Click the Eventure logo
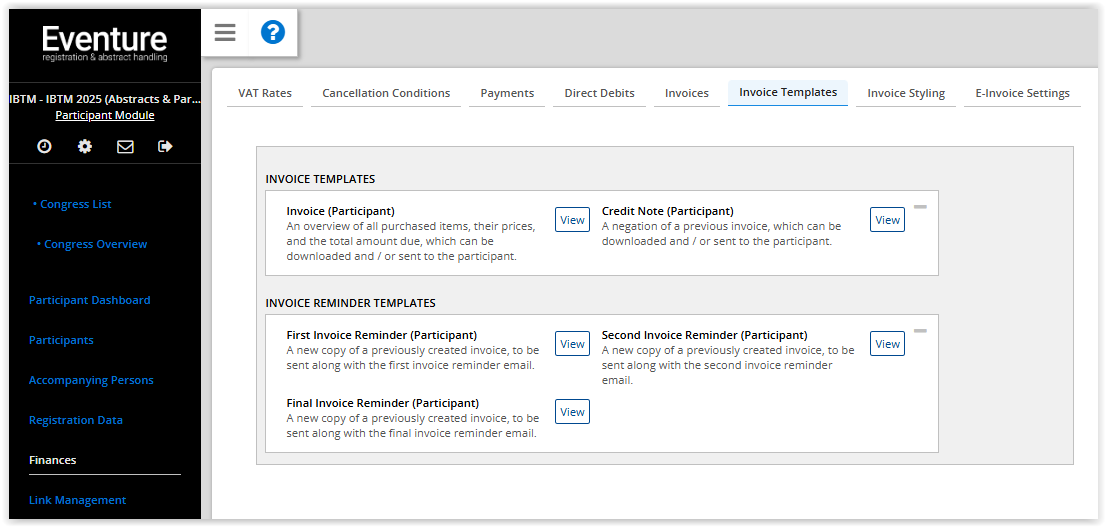1106x527 pixels. tap(105, 44)
